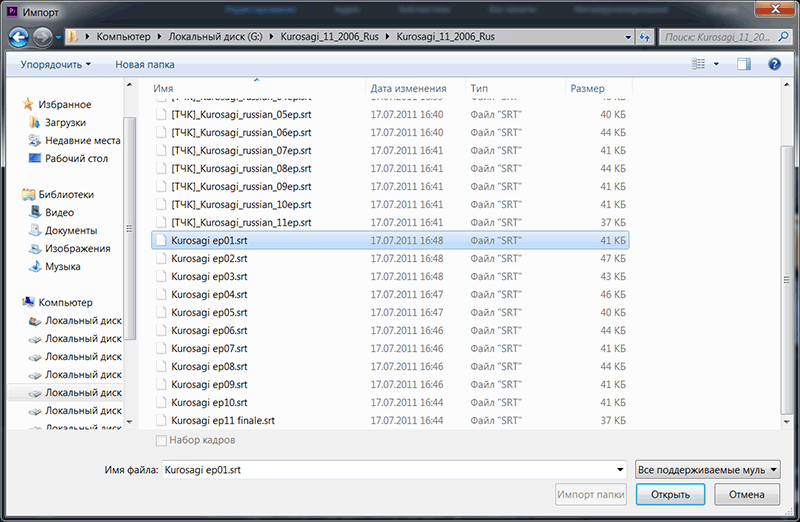Sort by Дата изменения column header
Image resolution: width=800 pixels, height=522 pixels.
416,88
